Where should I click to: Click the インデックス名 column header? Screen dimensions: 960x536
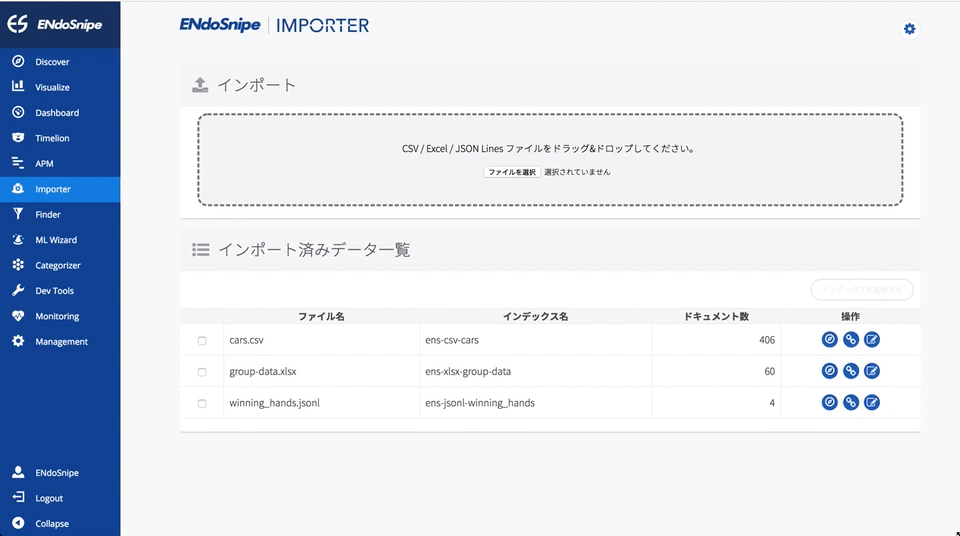point(536,316)
